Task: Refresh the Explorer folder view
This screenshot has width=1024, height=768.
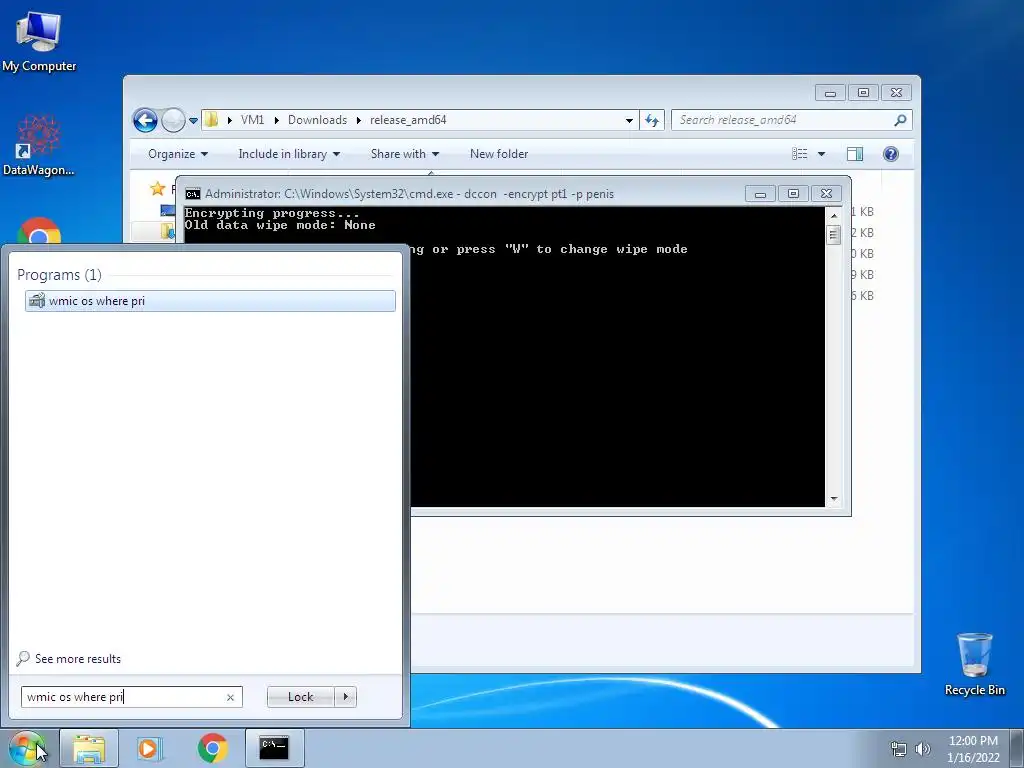Action: pos(652,120)
